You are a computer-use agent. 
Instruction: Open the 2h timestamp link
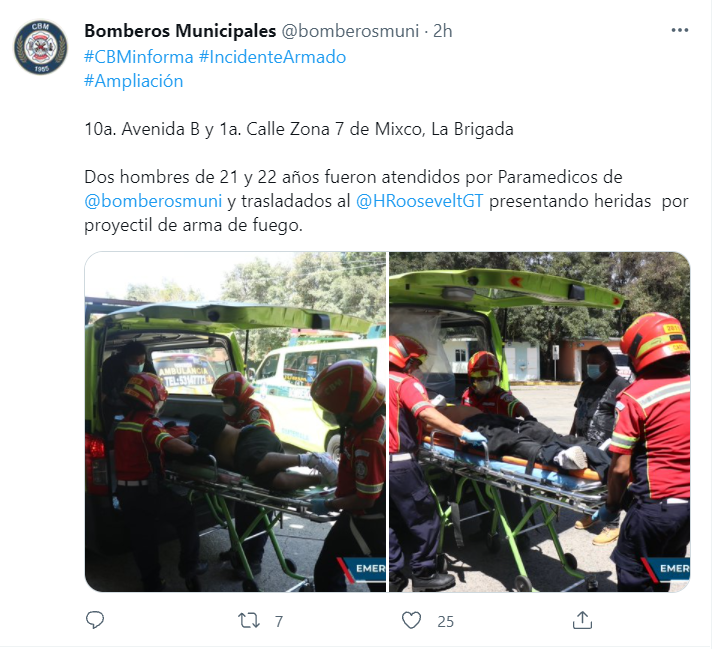tap(443, 31)
